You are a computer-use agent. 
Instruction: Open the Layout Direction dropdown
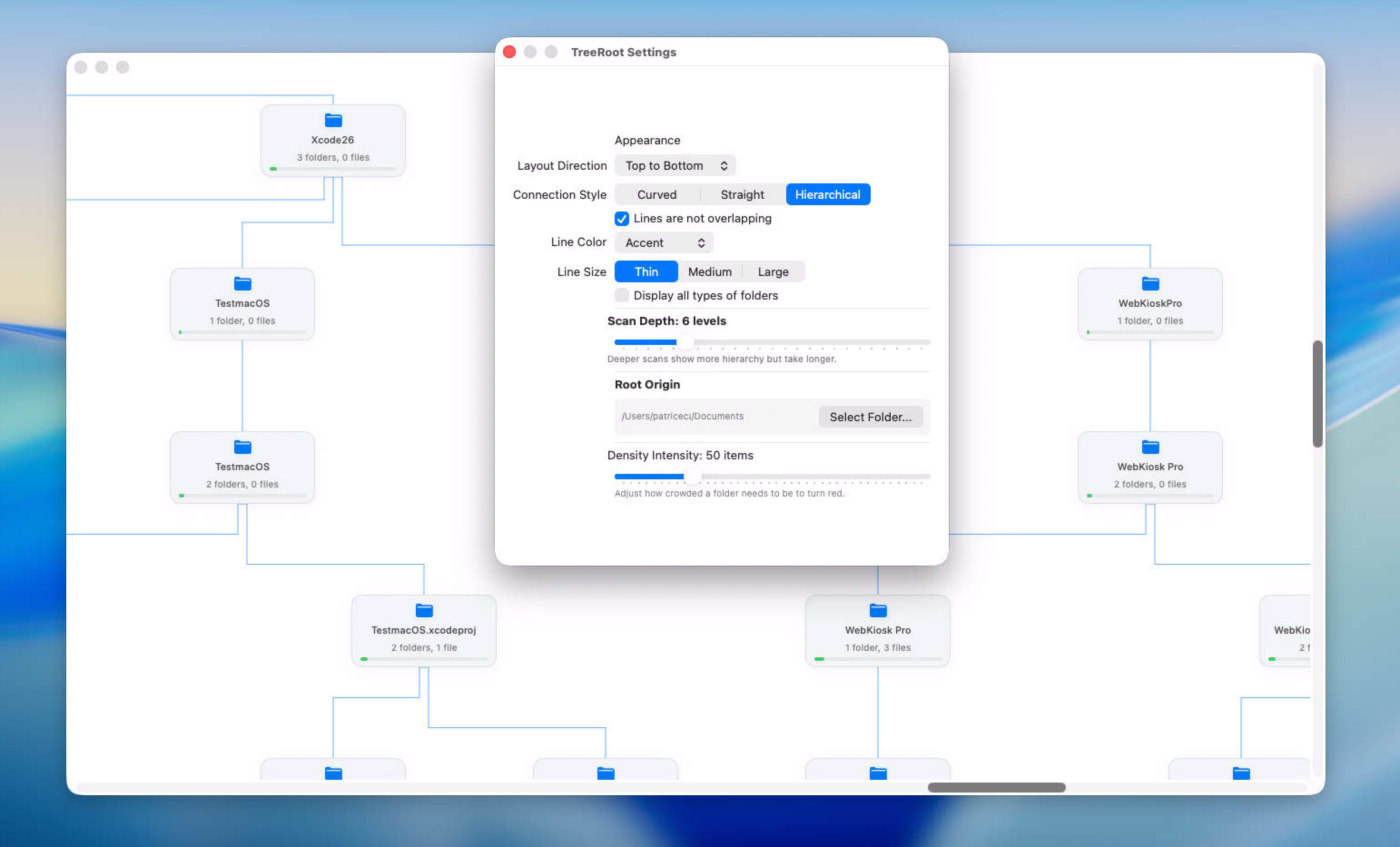coord(675,166)
